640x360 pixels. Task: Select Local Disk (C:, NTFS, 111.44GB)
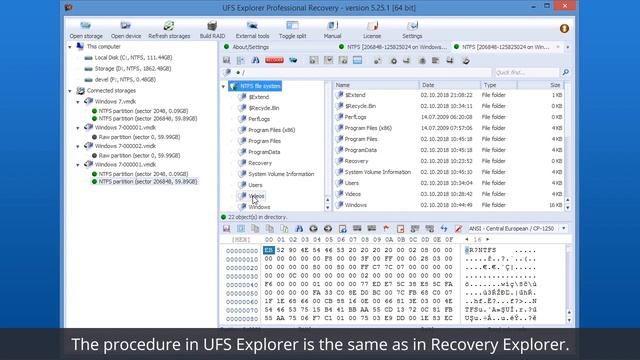click(133, 58)
